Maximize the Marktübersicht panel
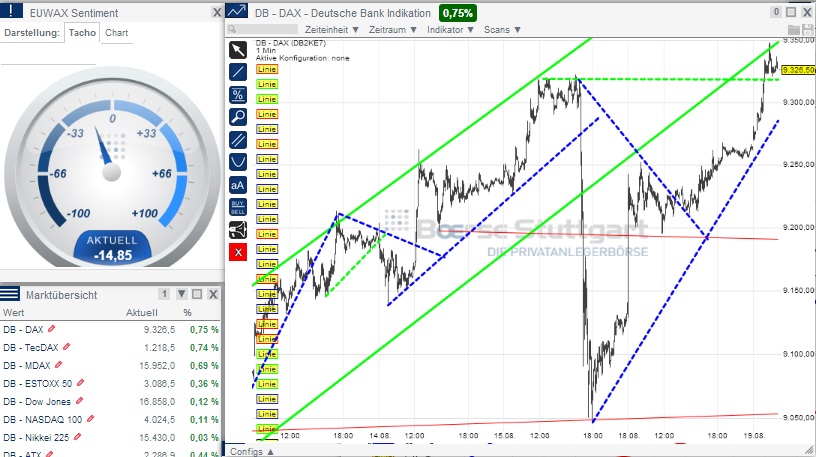816x457 pixels. tap(197, 294)
